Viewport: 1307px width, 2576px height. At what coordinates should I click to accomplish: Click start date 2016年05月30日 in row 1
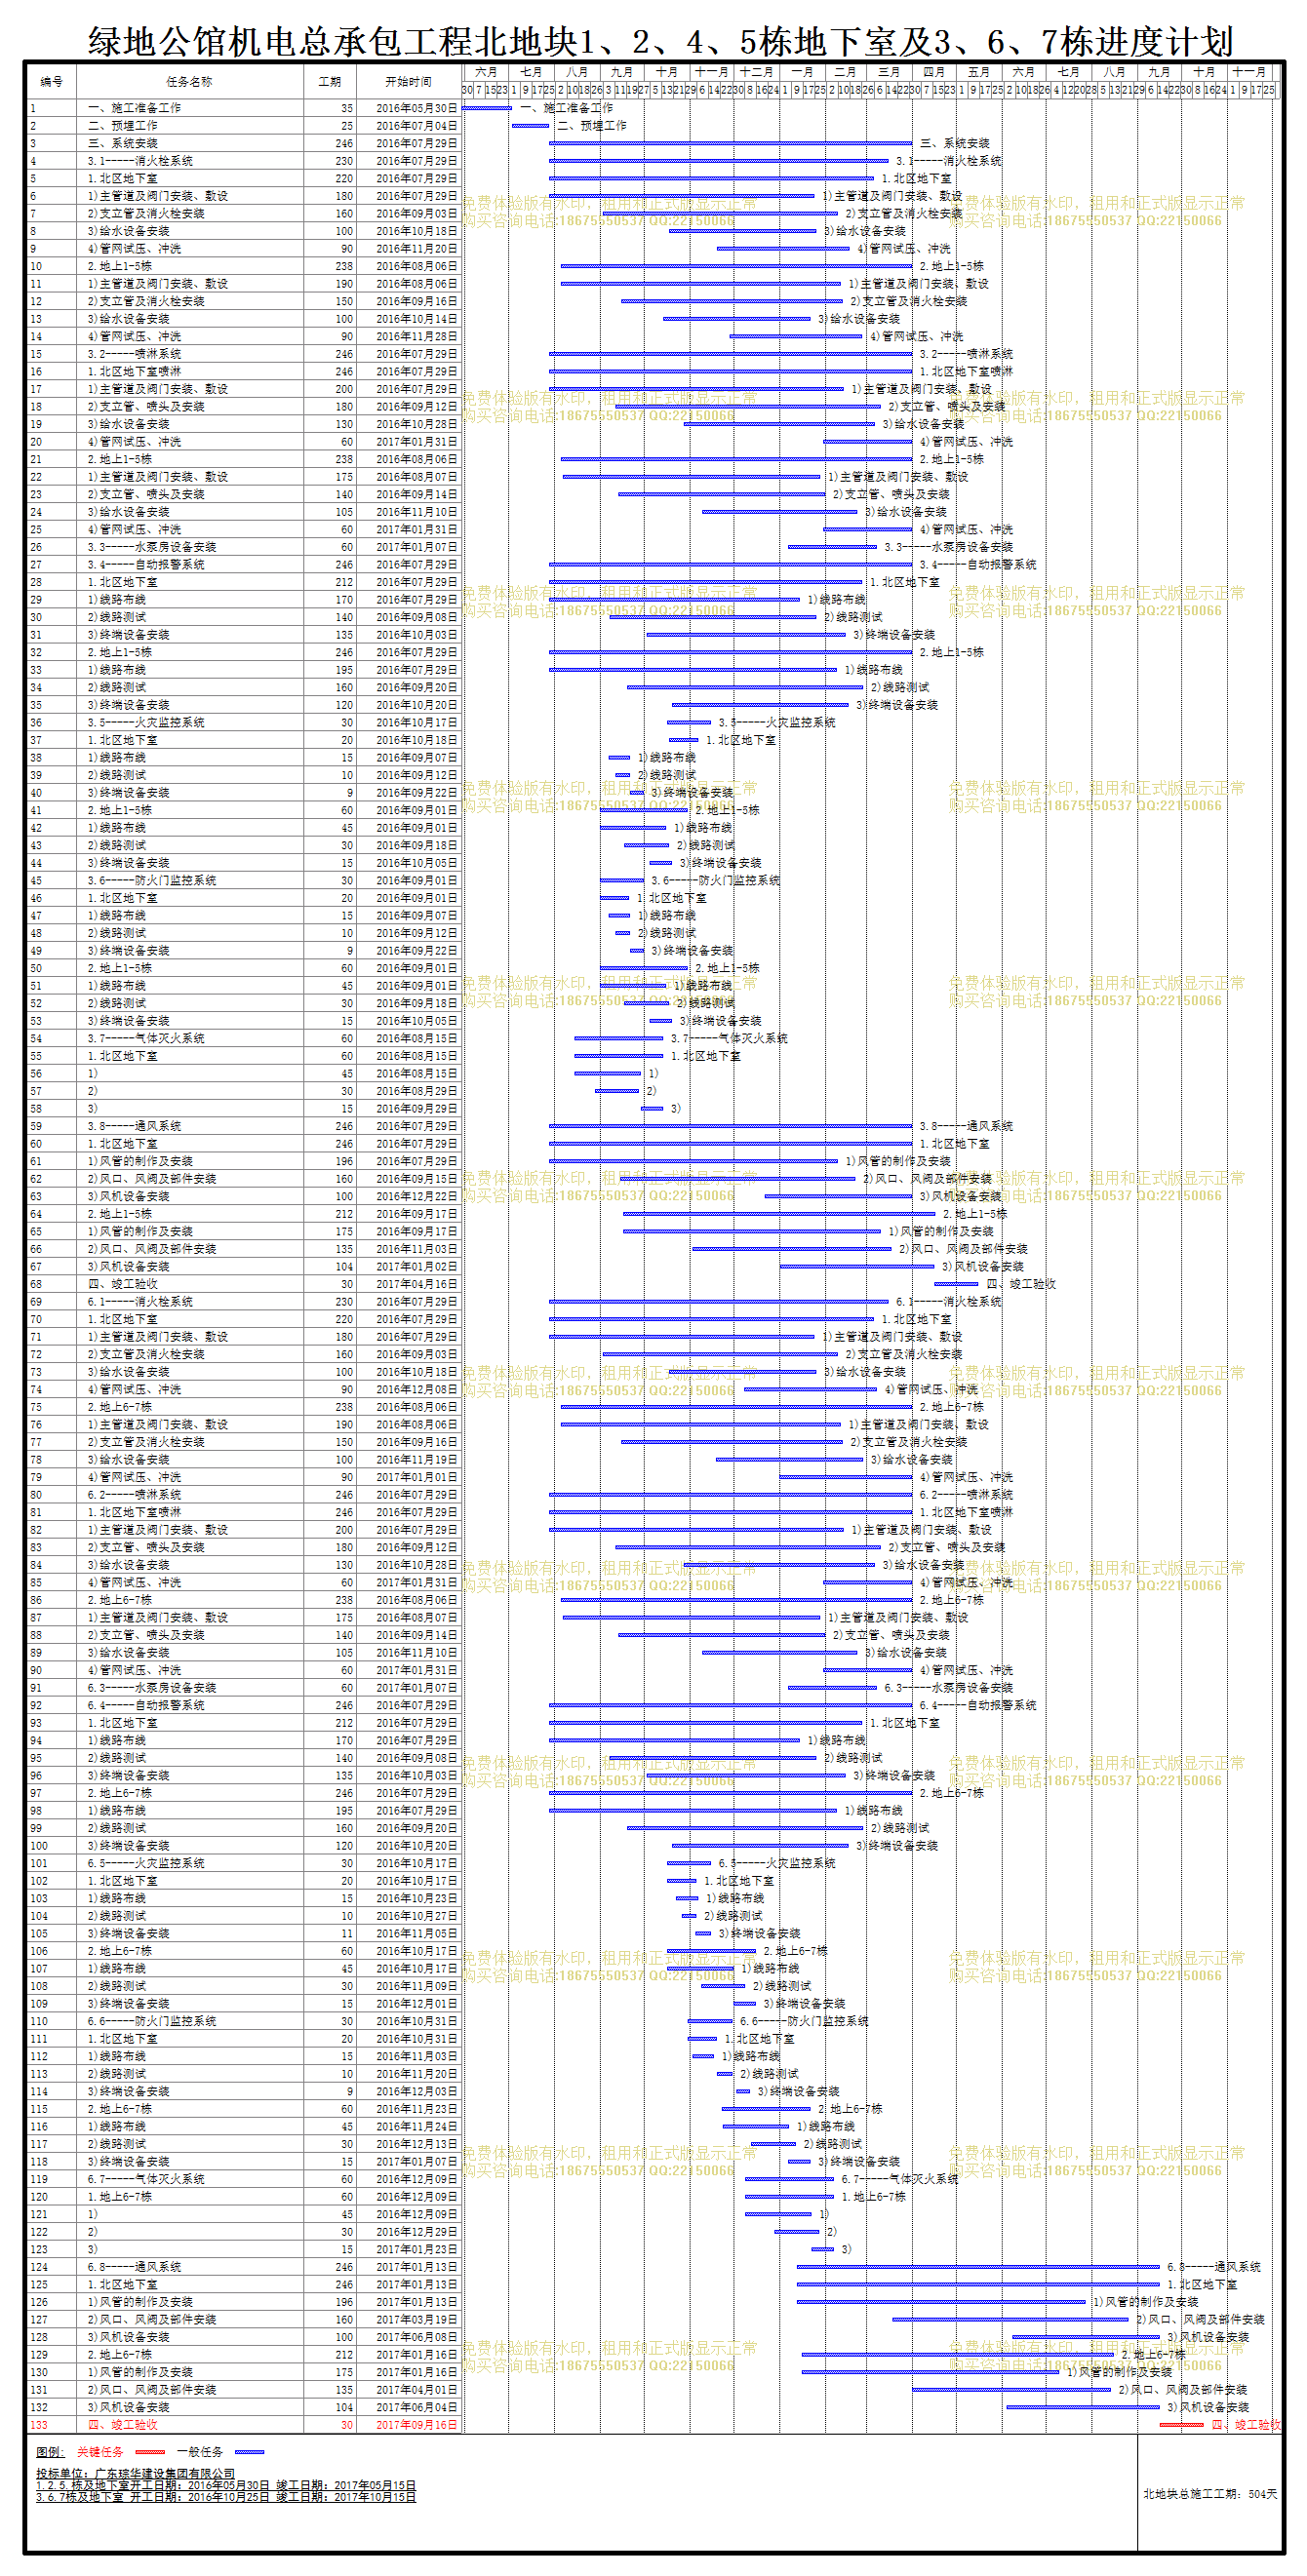(x=417, y=108)
